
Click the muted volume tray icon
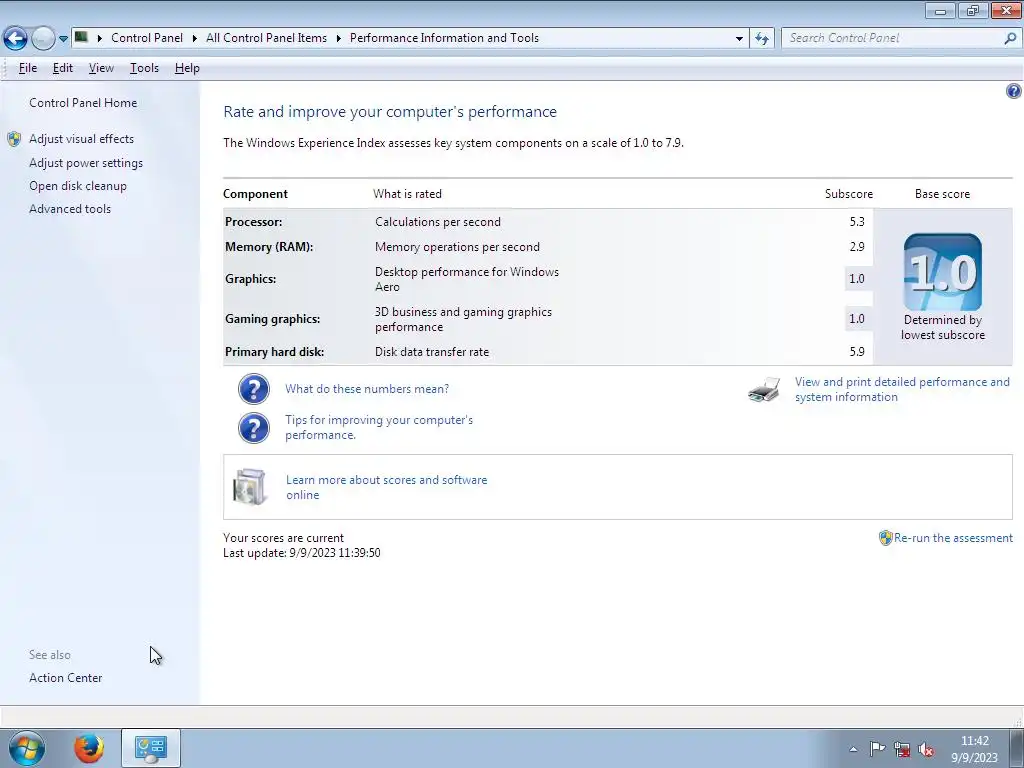tap(925, 750)
